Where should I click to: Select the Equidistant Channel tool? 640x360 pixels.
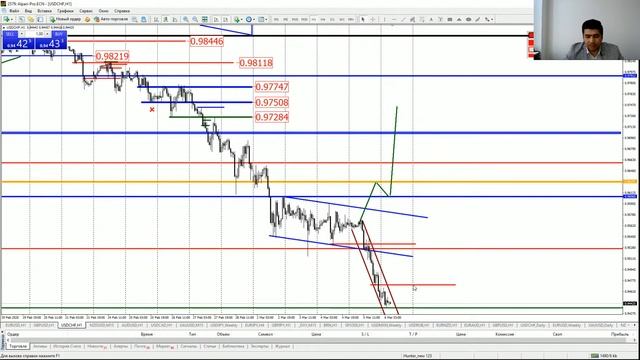[x=412, y=19]
